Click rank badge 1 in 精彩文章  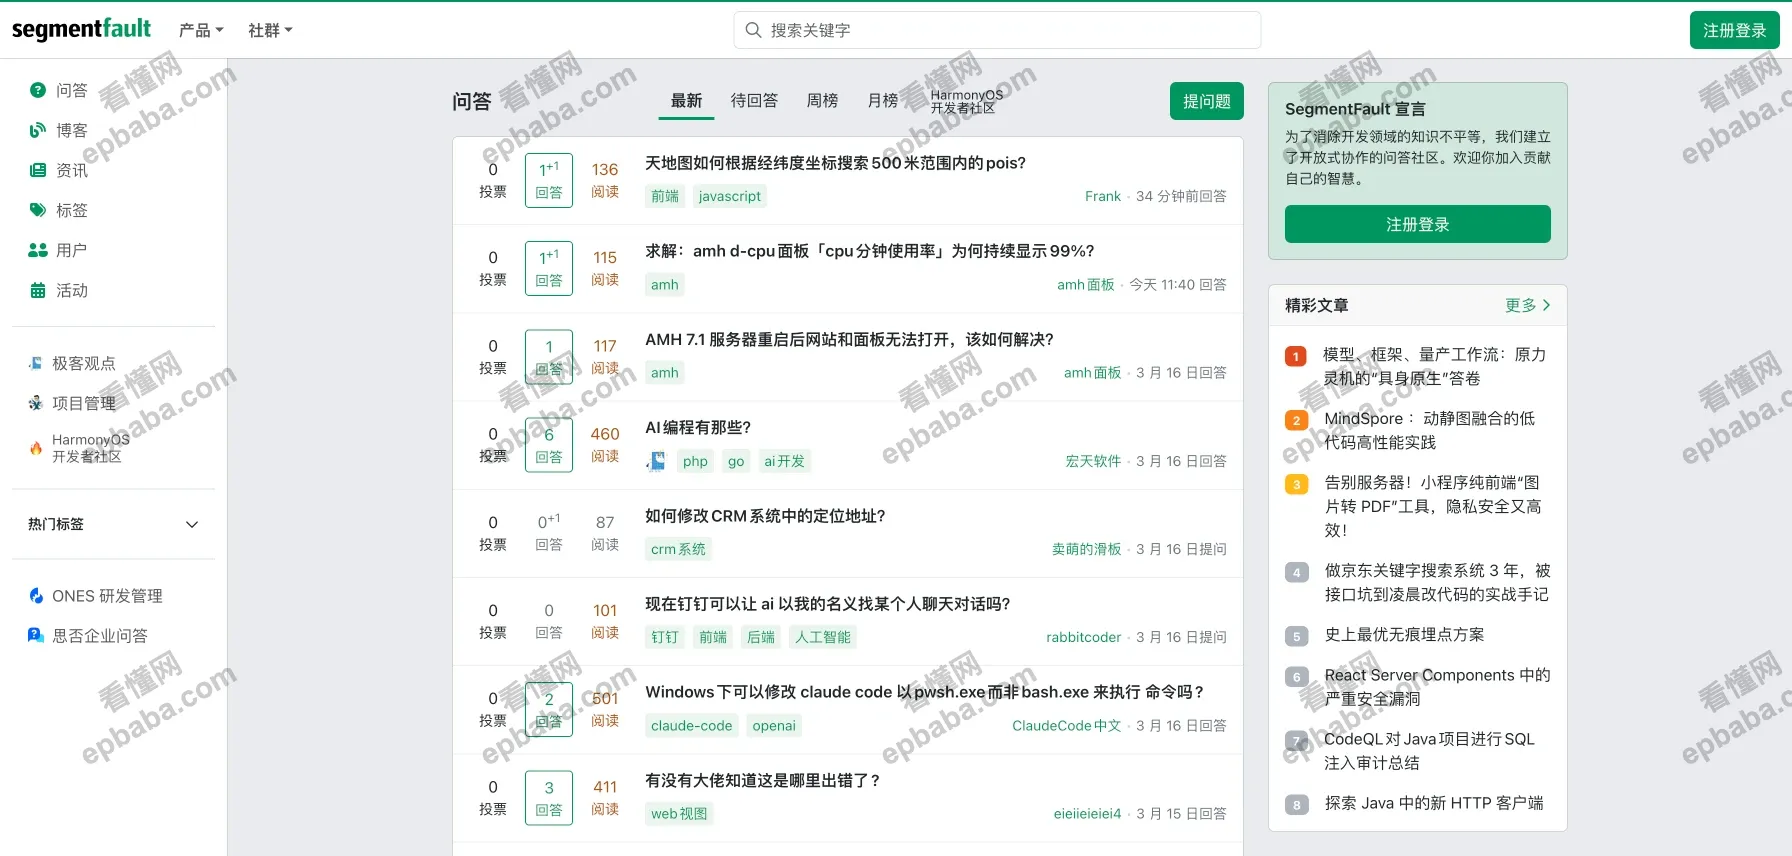tap(1296, 356)
